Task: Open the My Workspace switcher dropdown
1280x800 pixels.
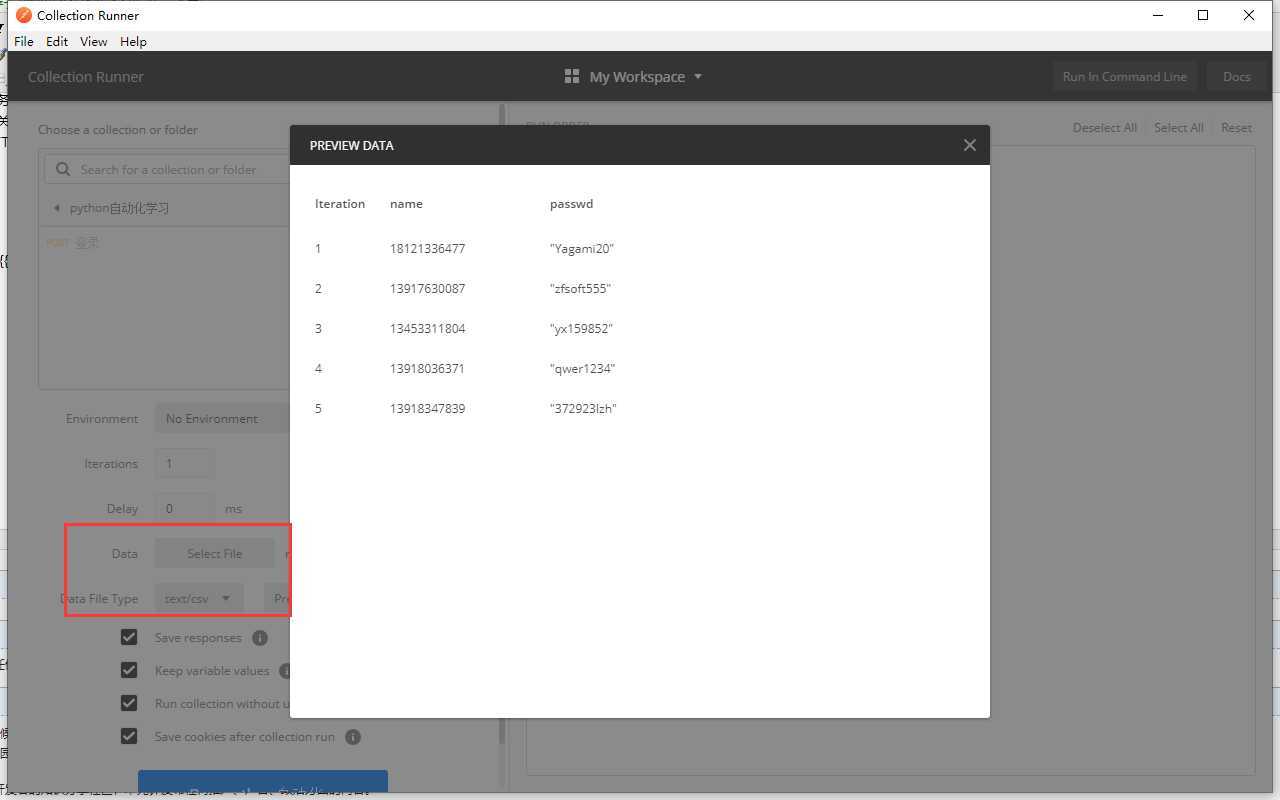Action: [x=634, y=77]
